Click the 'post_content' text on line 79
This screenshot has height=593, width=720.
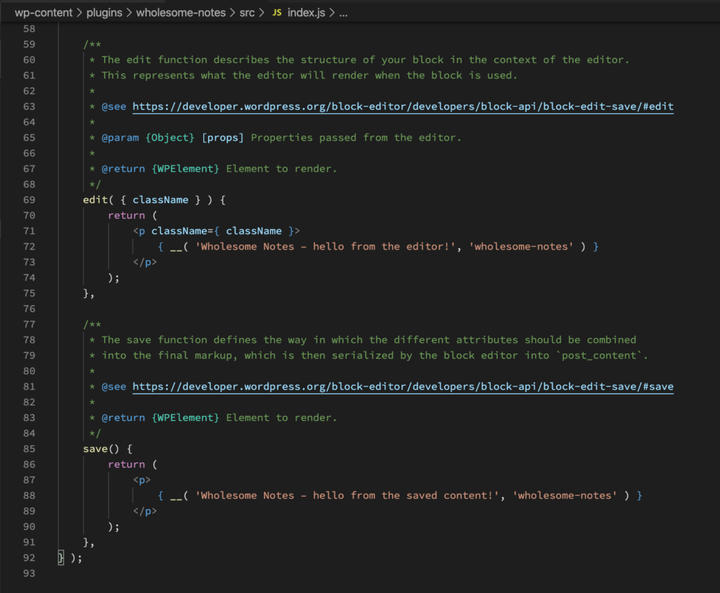599,356
